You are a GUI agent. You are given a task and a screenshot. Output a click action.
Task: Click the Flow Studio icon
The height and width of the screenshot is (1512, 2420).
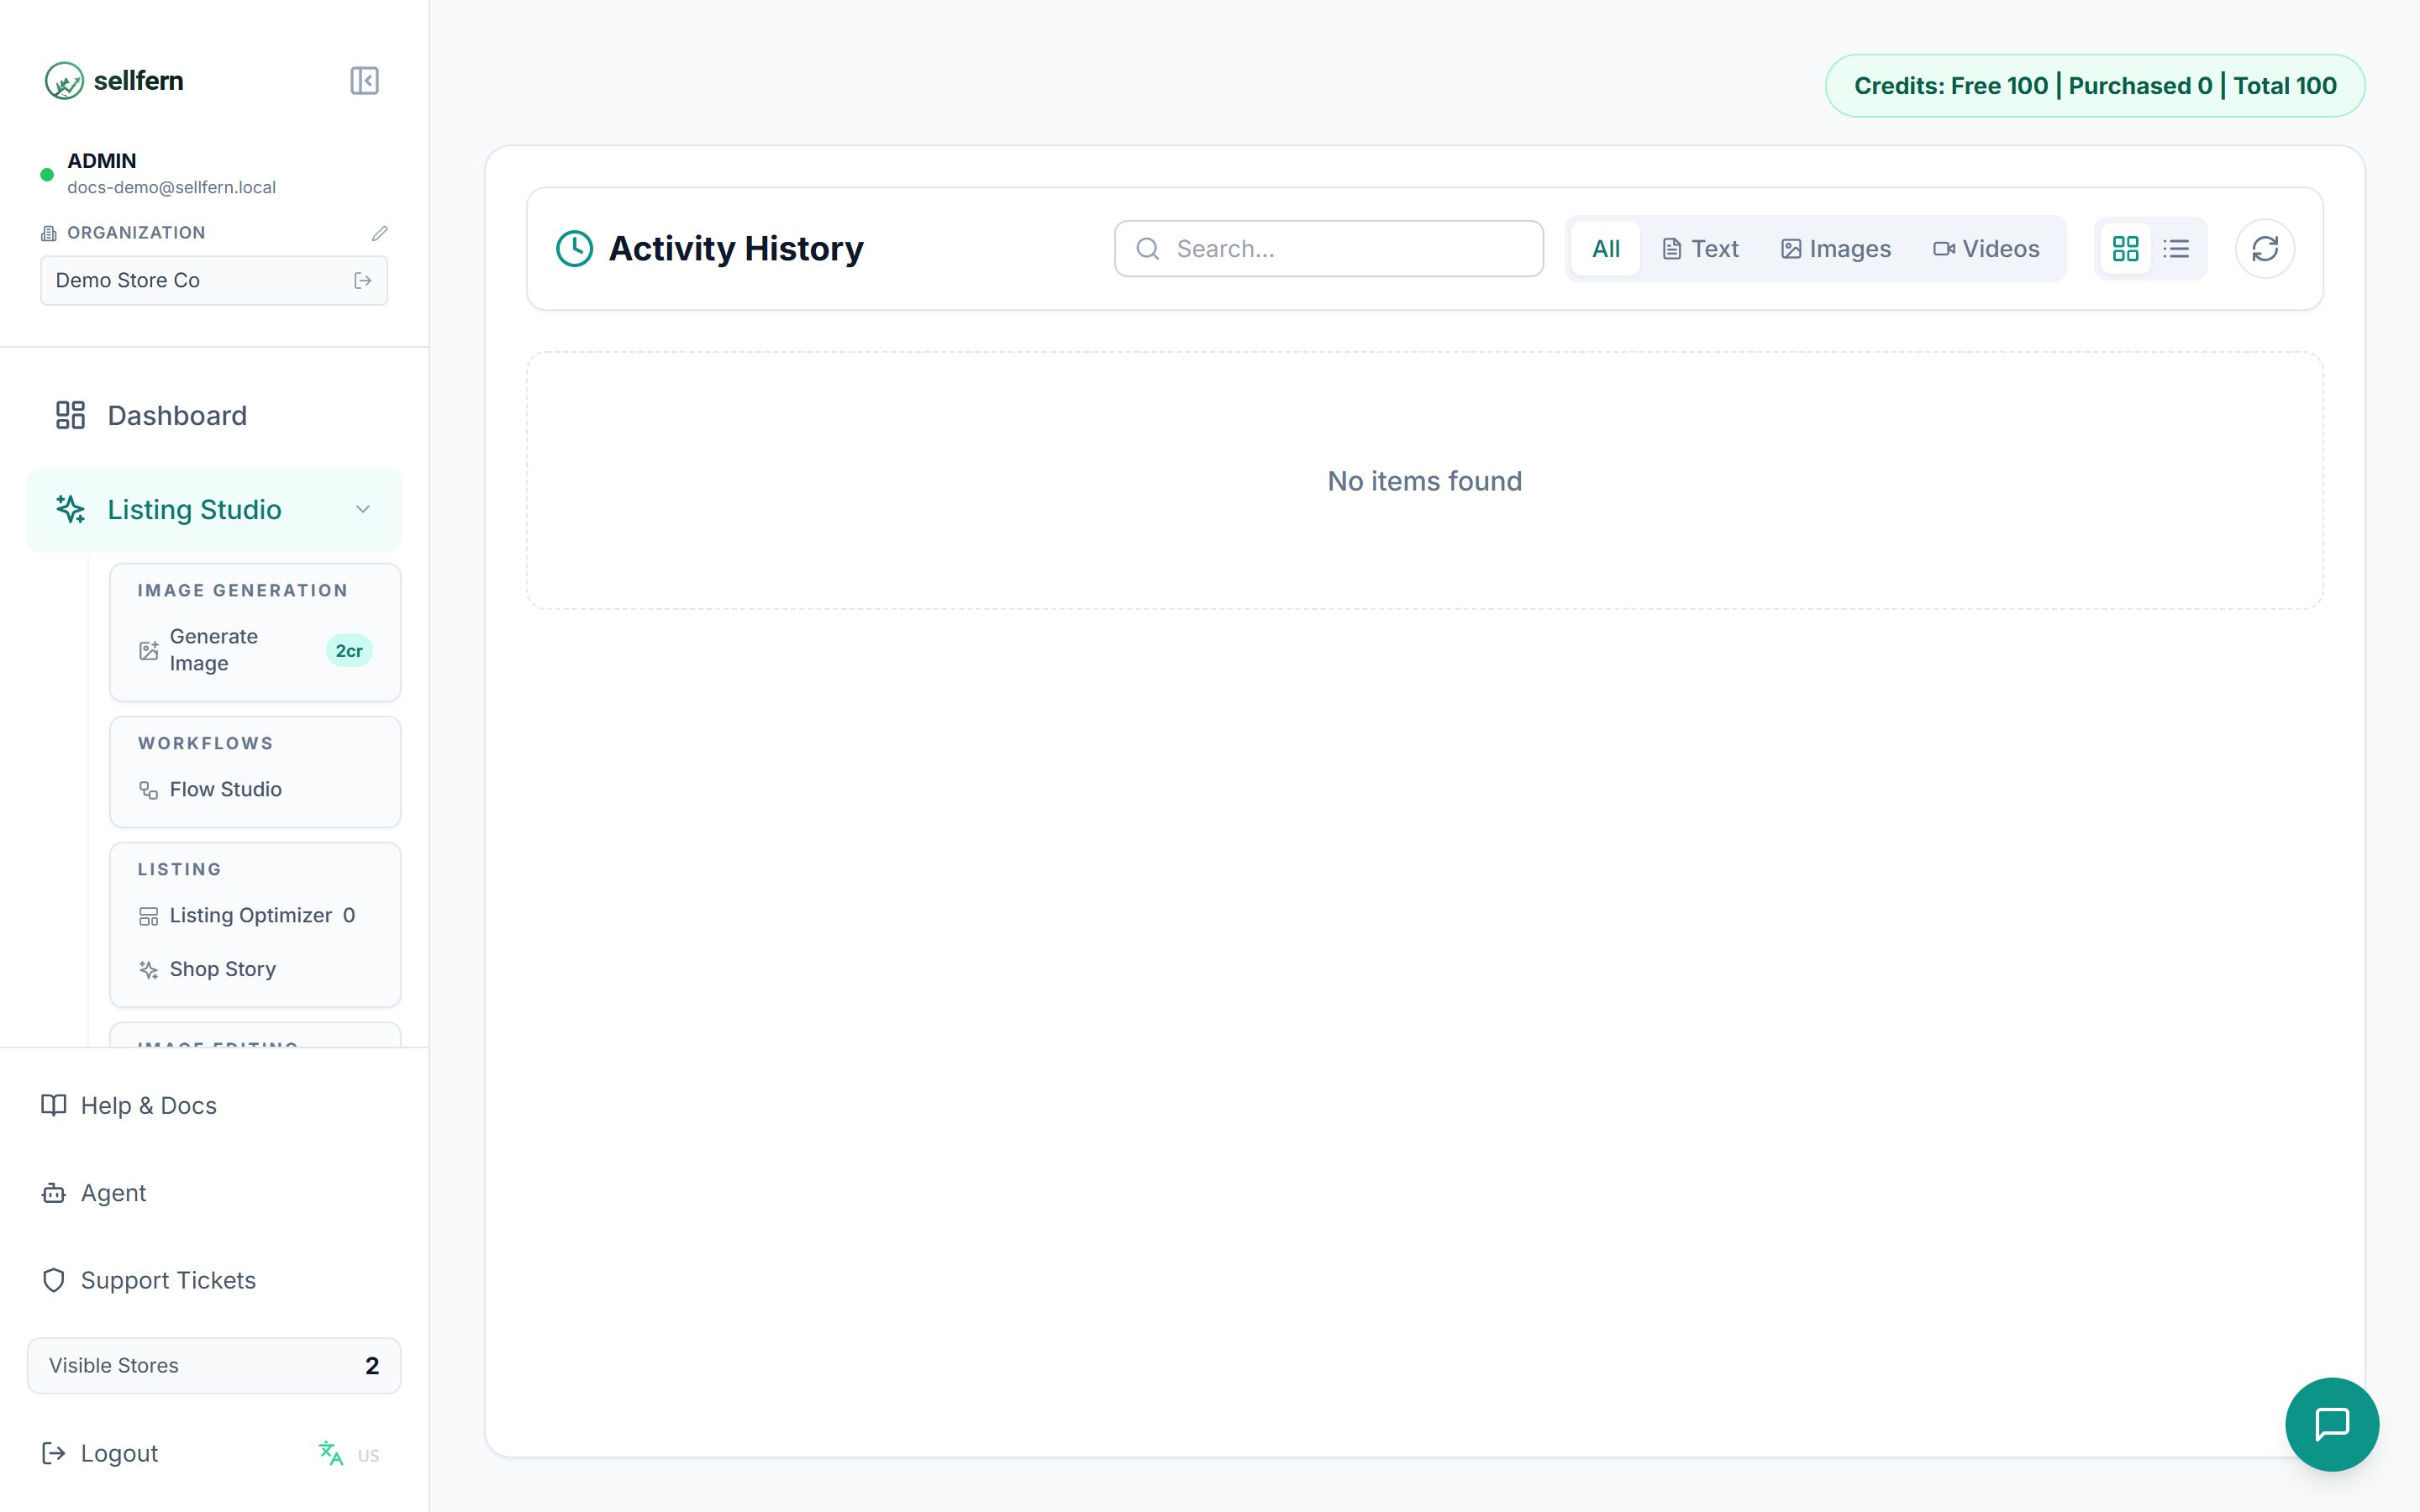149,791
